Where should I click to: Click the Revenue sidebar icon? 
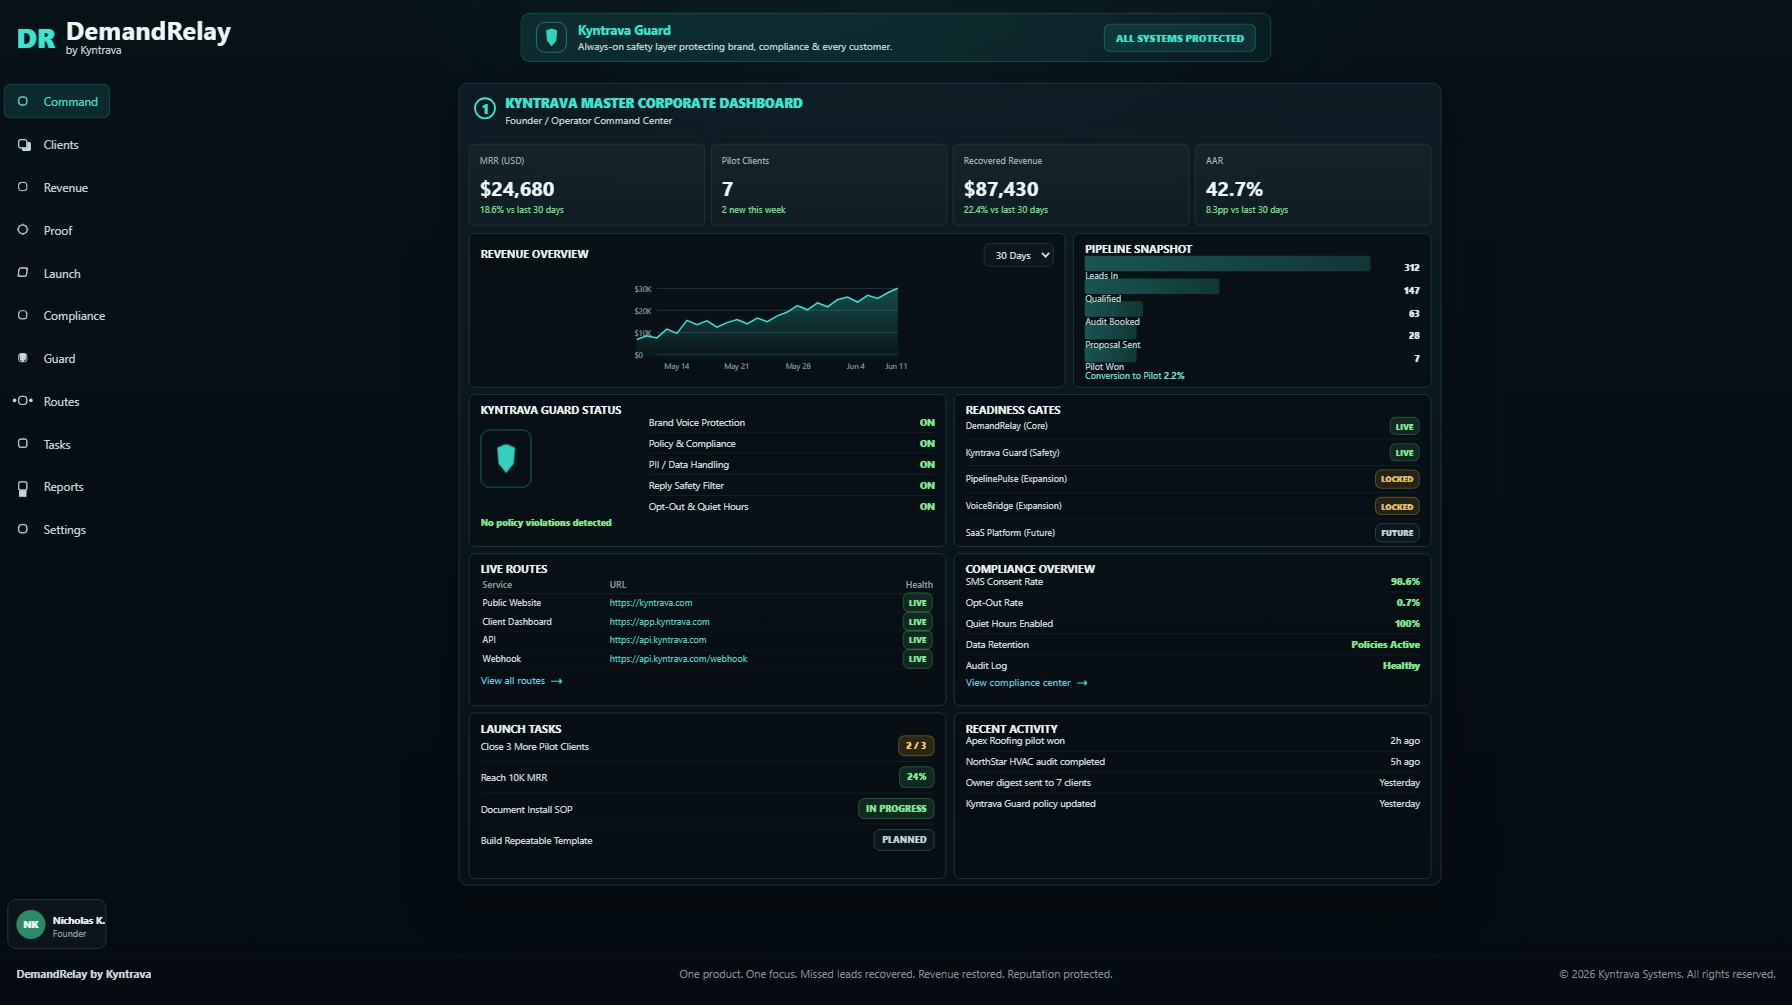click(23, 187)
